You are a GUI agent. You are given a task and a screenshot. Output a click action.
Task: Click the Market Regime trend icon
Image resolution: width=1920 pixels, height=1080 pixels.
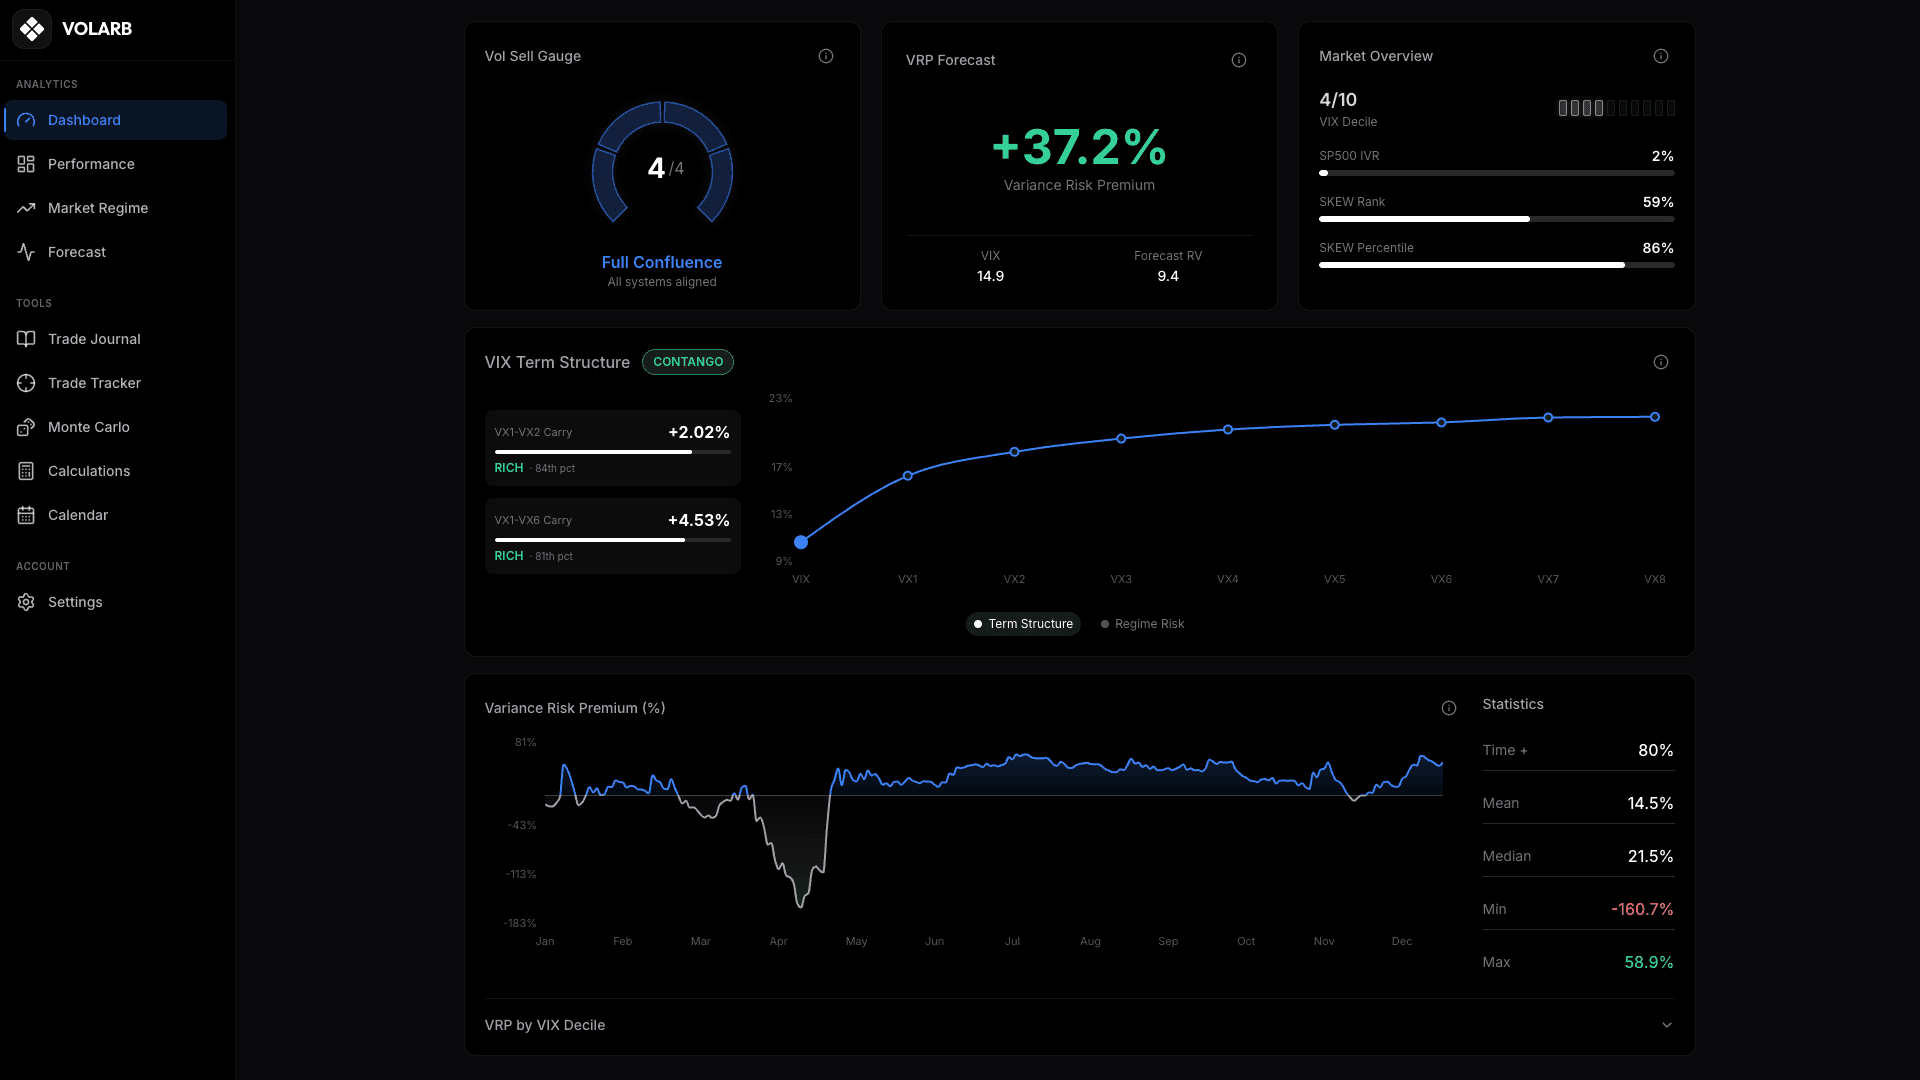pyautogui.click(x=26, y=208)
